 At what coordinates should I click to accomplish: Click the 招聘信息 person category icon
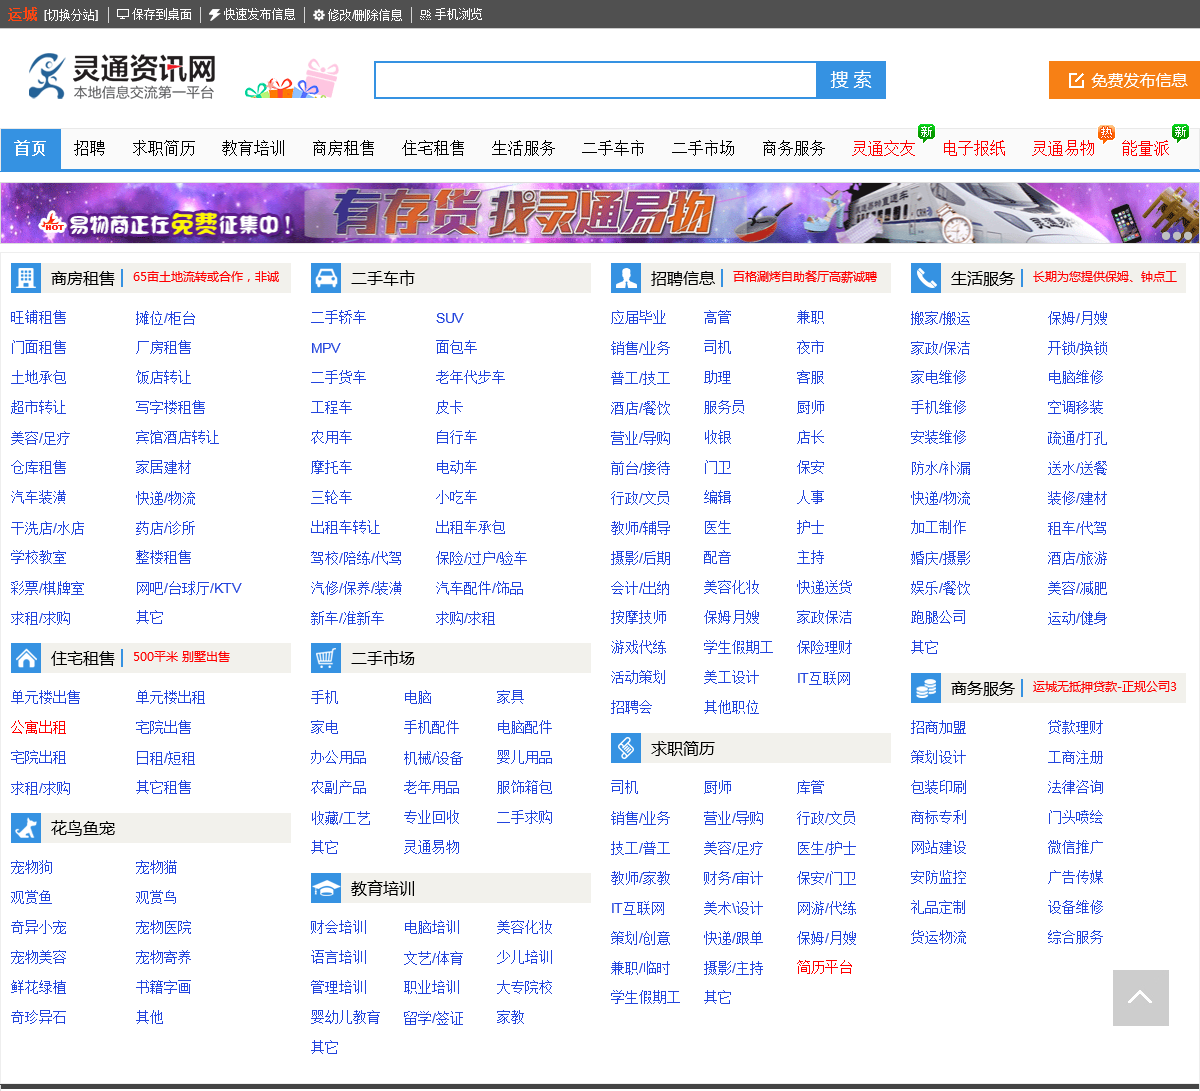click(626, 278)
